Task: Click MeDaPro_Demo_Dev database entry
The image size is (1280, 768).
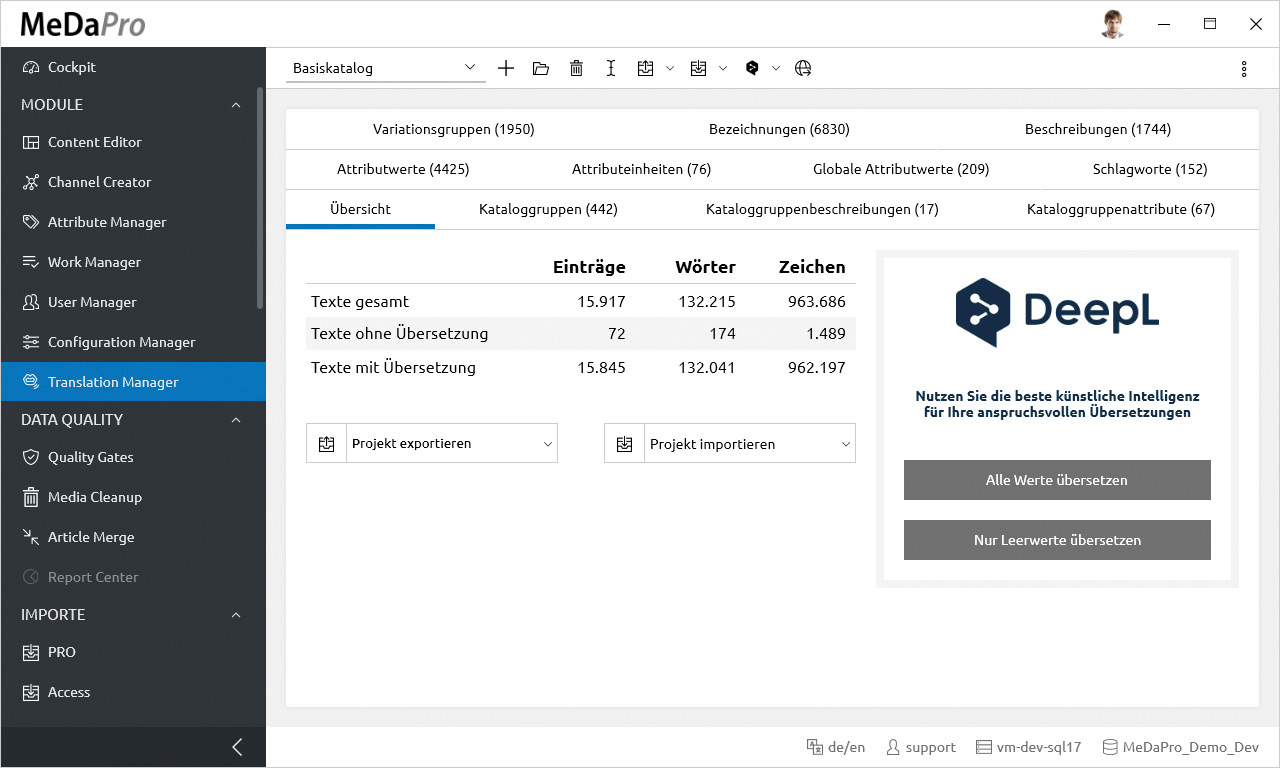Action: 1180,747
